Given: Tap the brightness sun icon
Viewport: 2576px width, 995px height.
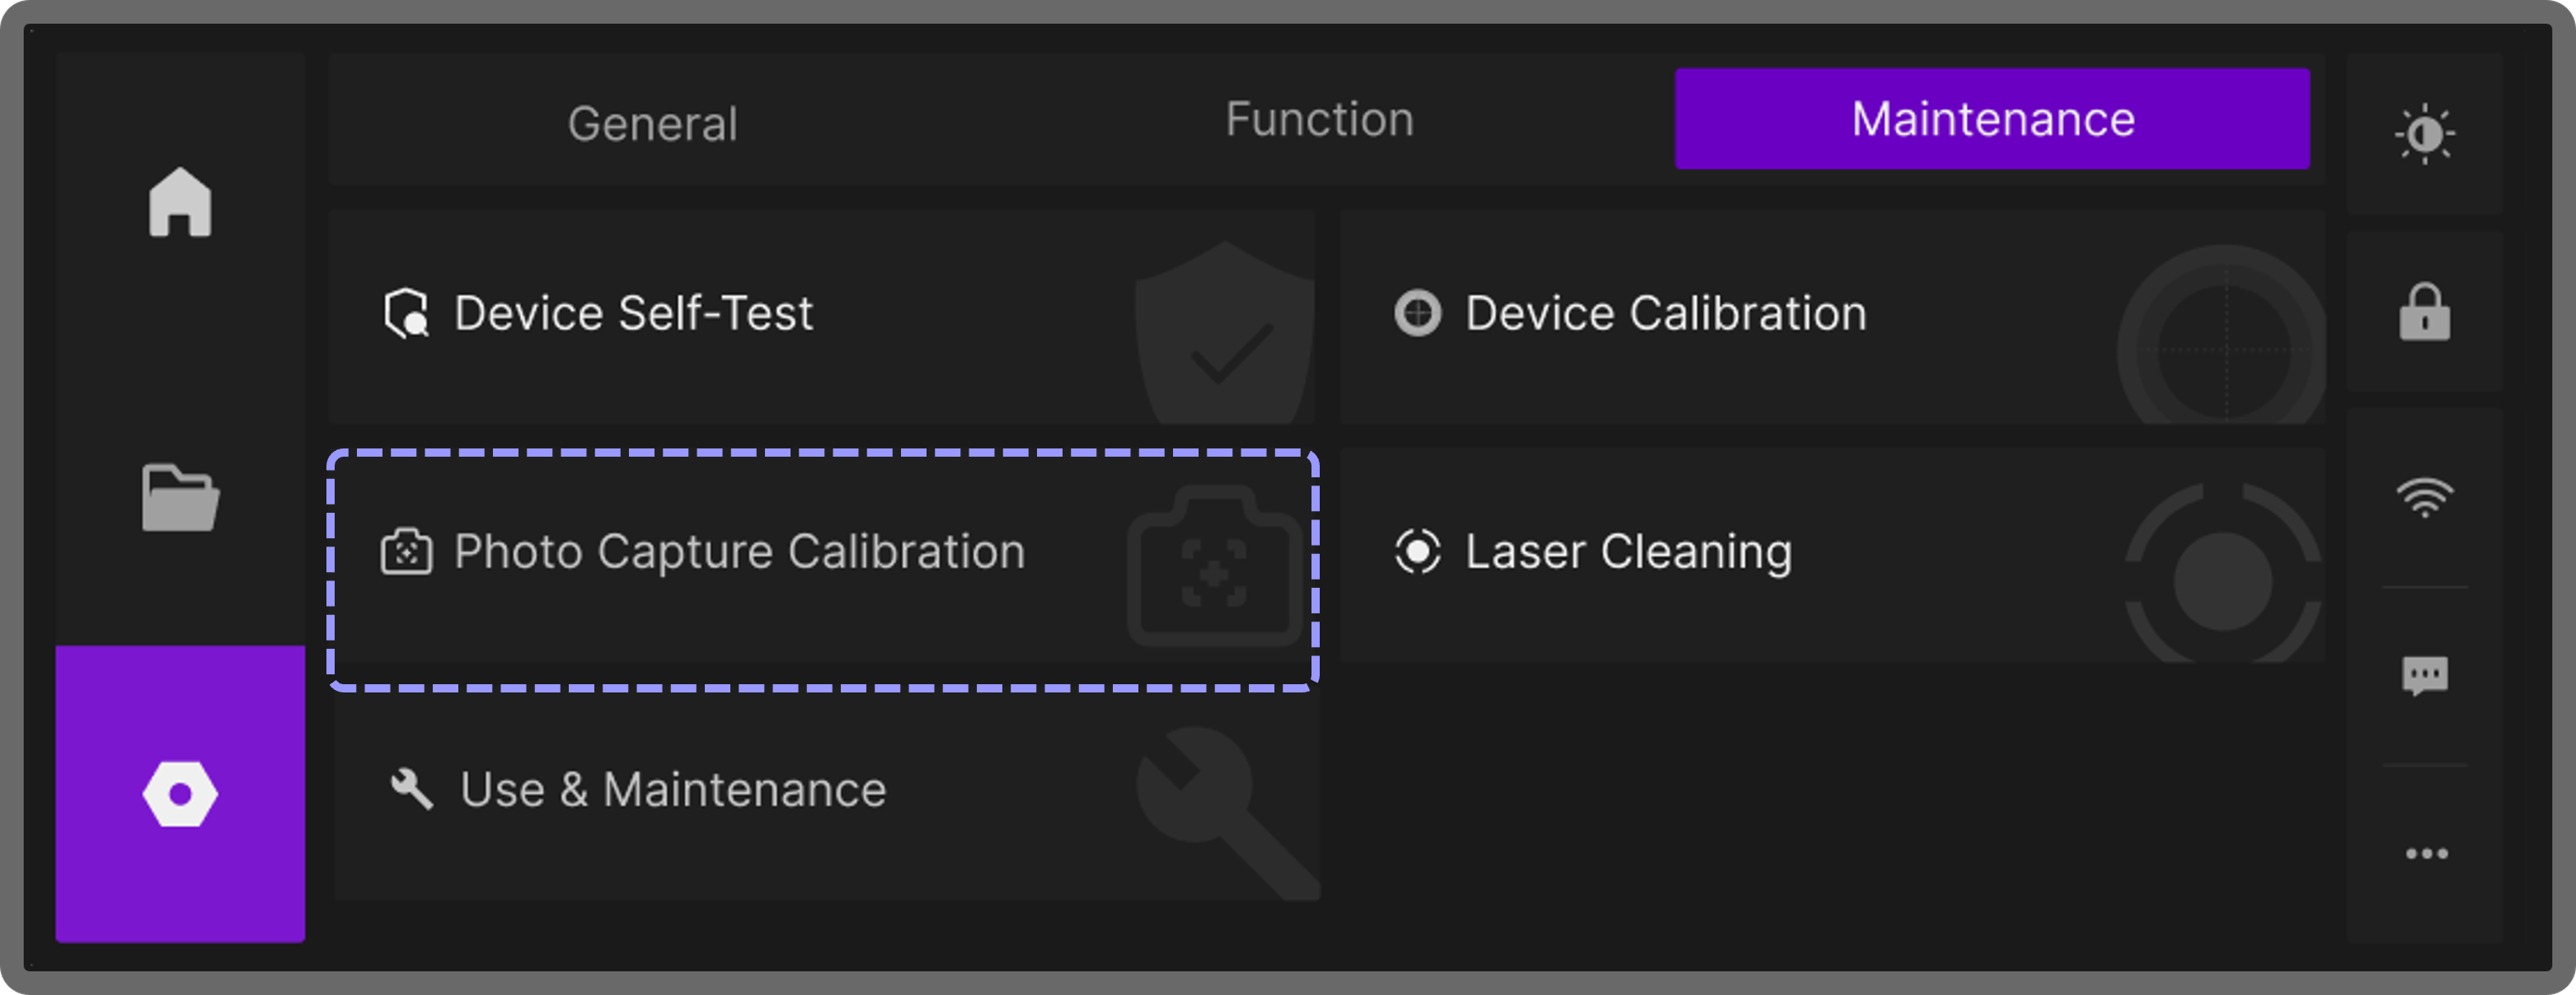Looking at the screenshot, I should pos(2424,134).
